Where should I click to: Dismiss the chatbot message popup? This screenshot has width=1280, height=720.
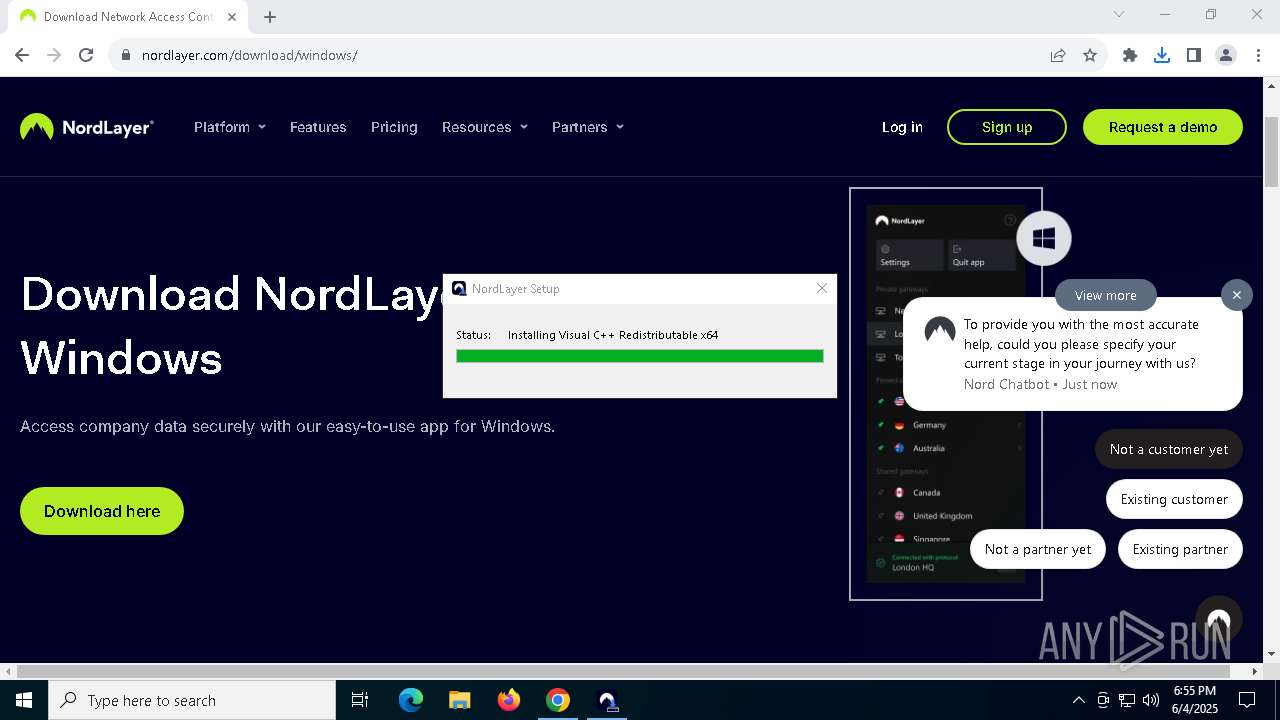(1237, 295)
